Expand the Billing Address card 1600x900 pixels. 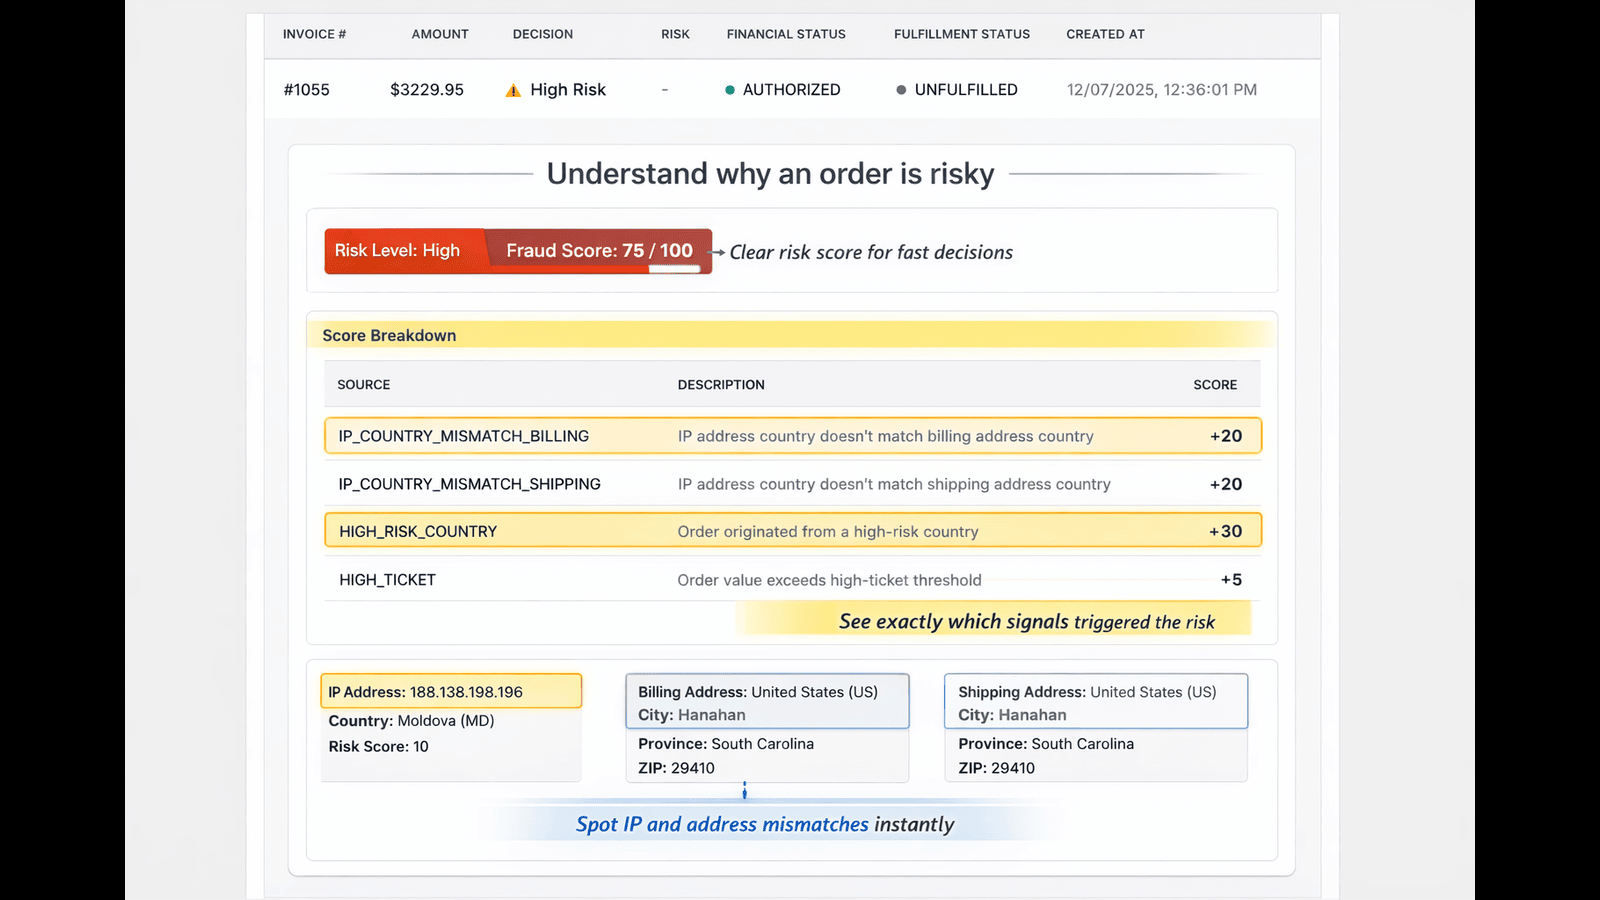click(x=767, y=701)
